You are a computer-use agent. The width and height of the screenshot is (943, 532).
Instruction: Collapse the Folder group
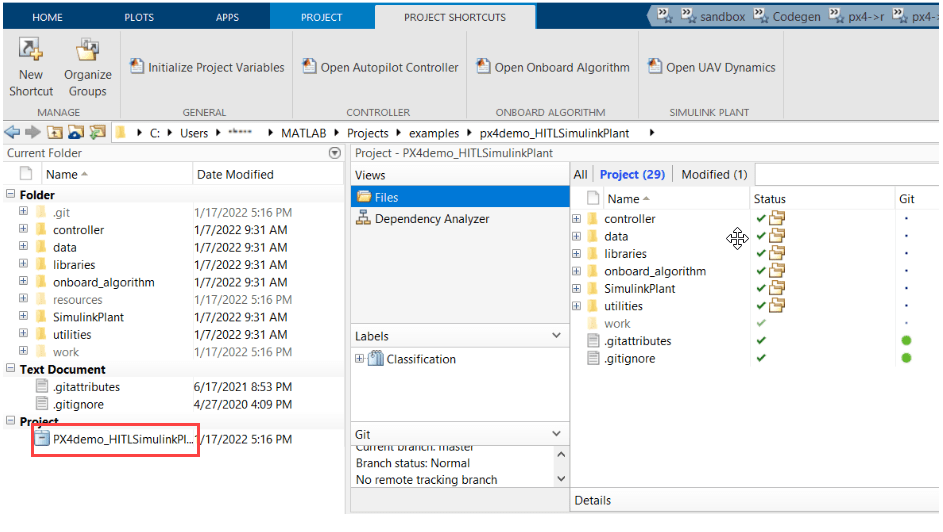tap(10, 194)
